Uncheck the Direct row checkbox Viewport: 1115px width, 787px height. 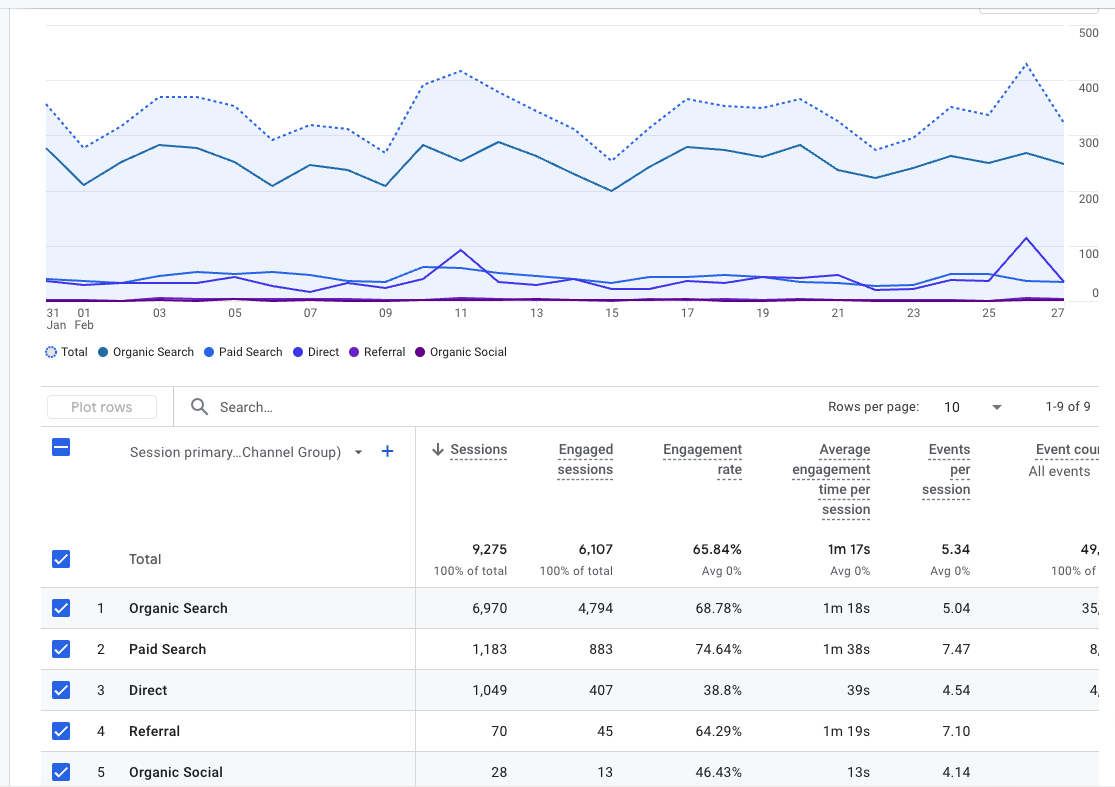point(61,690)
